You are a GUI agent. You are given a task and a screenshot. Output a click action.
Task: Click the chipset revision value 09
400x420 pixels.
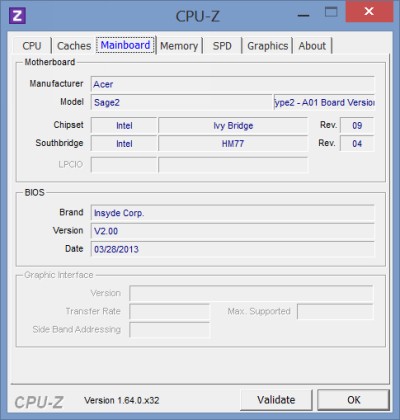(x=357, y=126)
